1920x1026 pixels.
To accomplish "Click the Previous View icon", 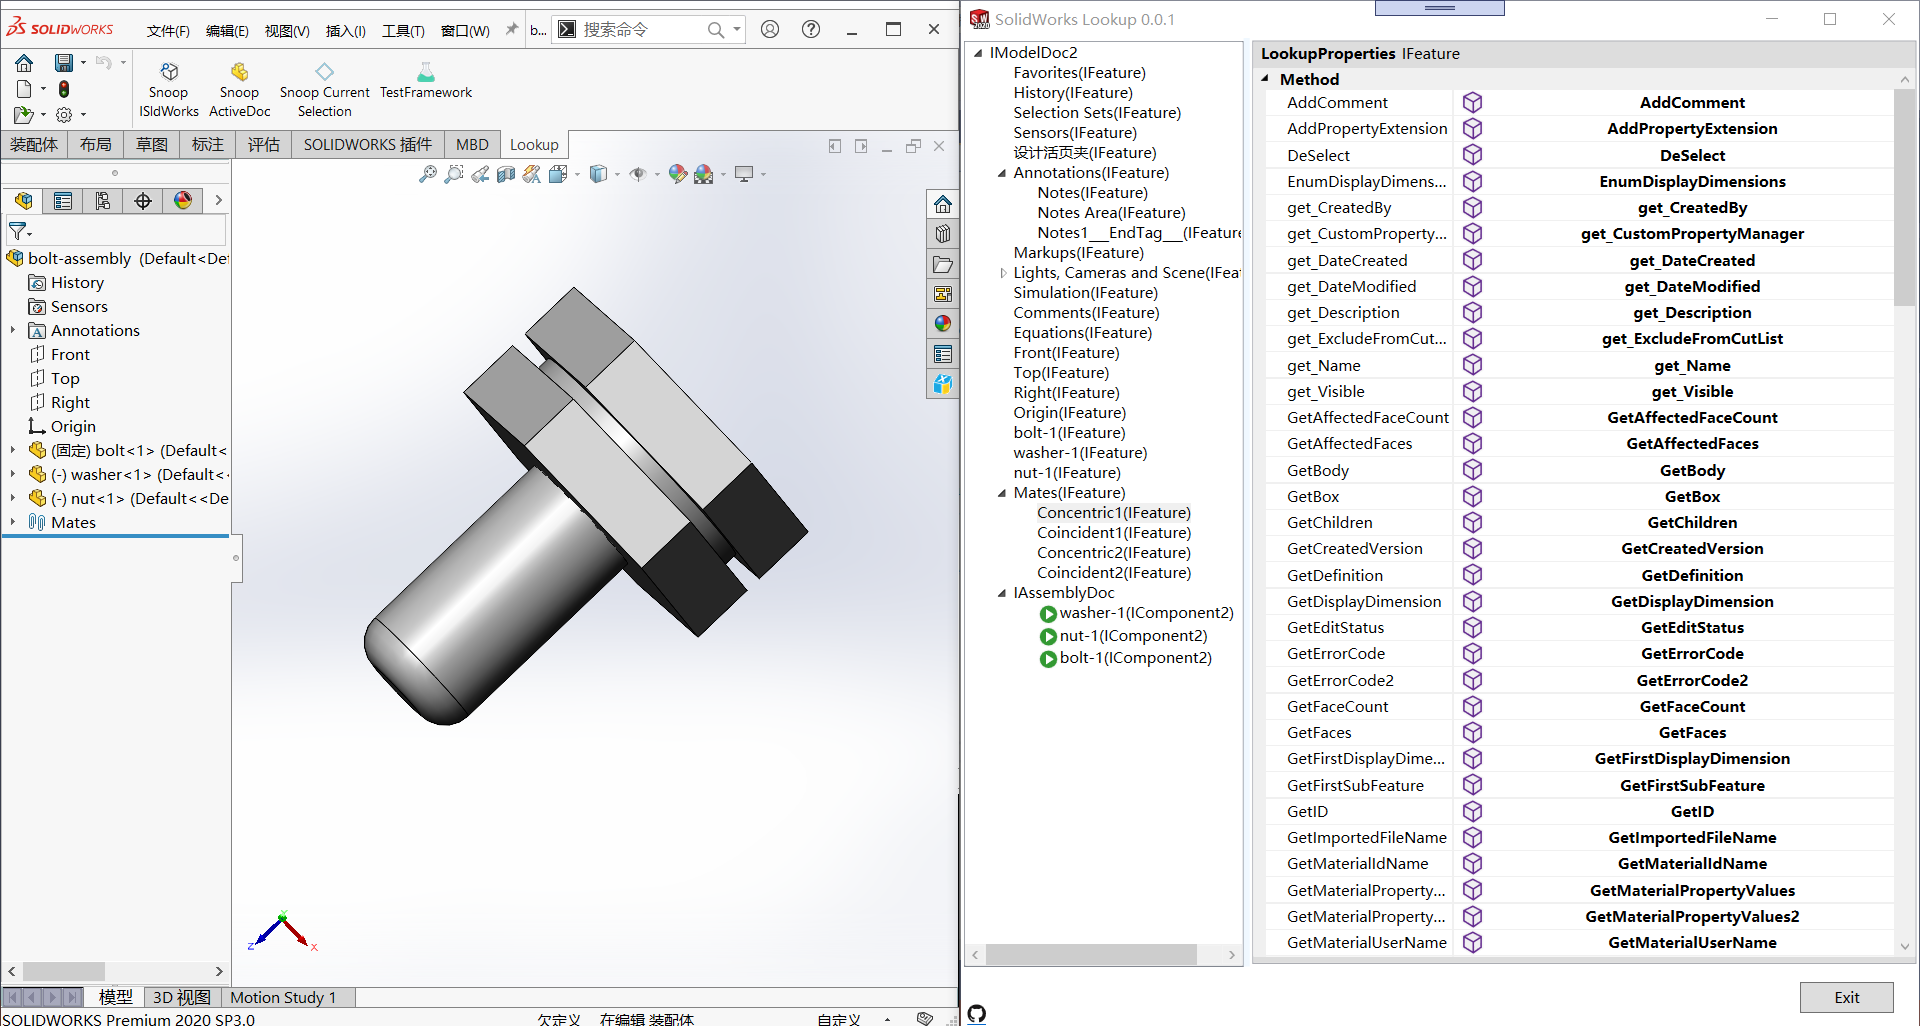I will 480,174.
